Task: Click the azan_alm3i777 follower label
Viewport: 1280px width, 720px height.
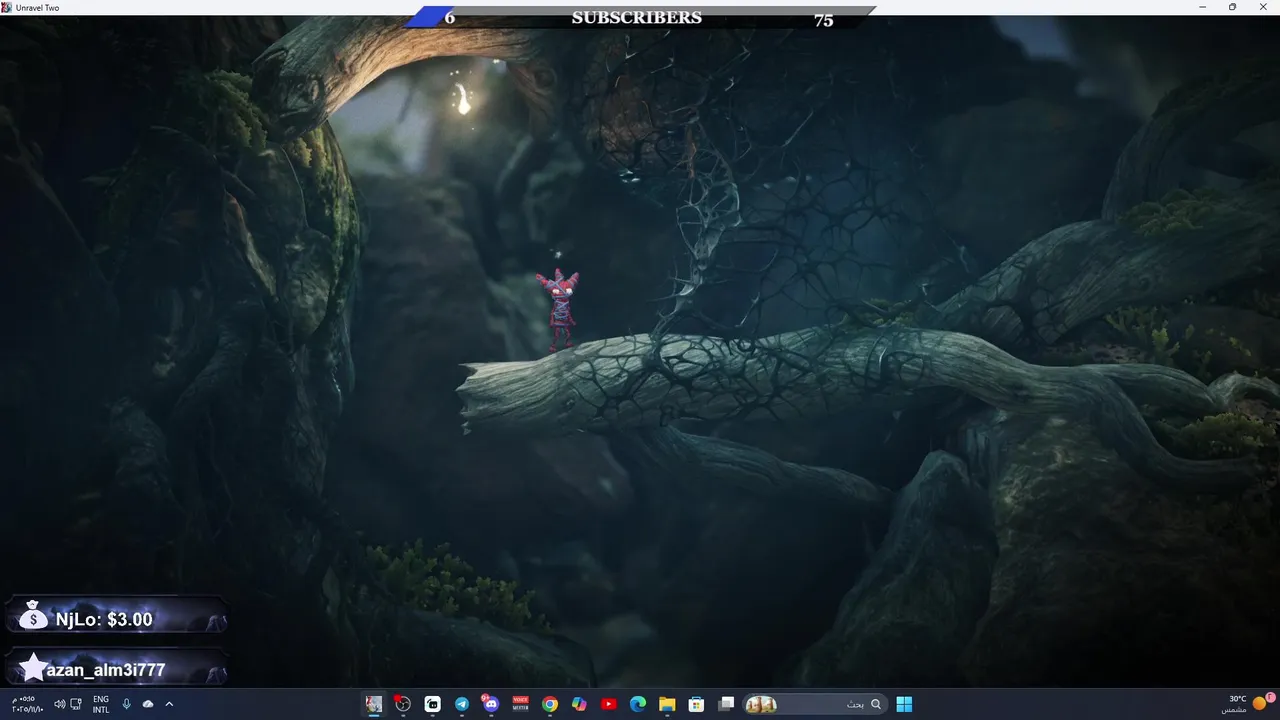Action: click(x=106, y=670)
